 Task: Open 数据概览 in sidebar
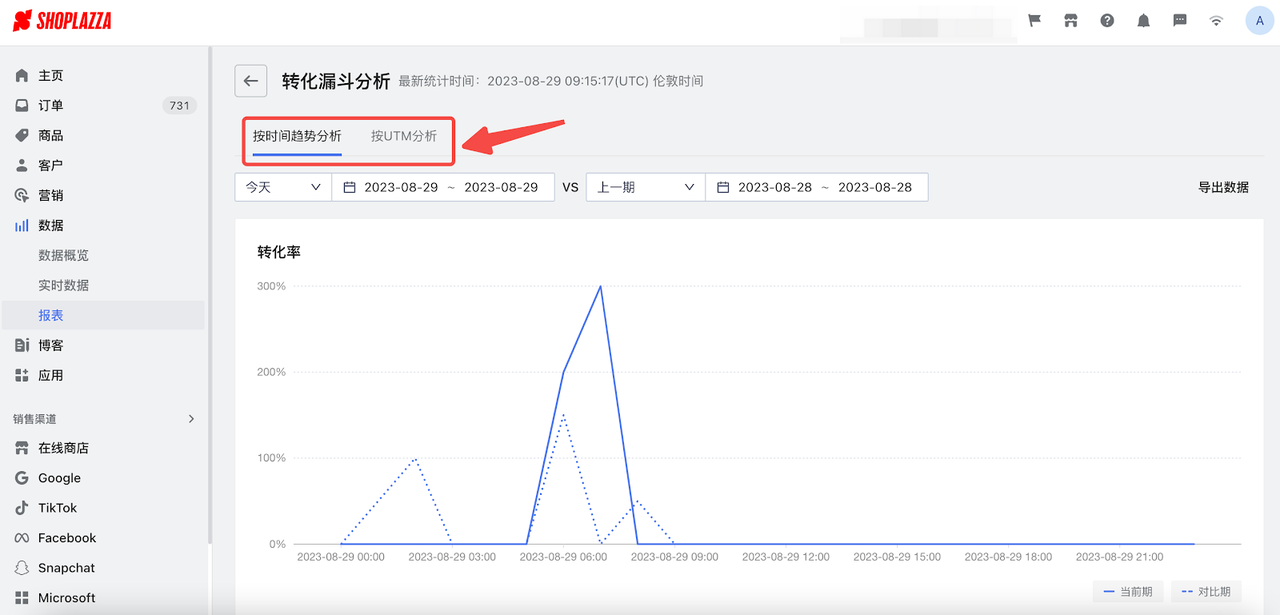coord(63,255)
